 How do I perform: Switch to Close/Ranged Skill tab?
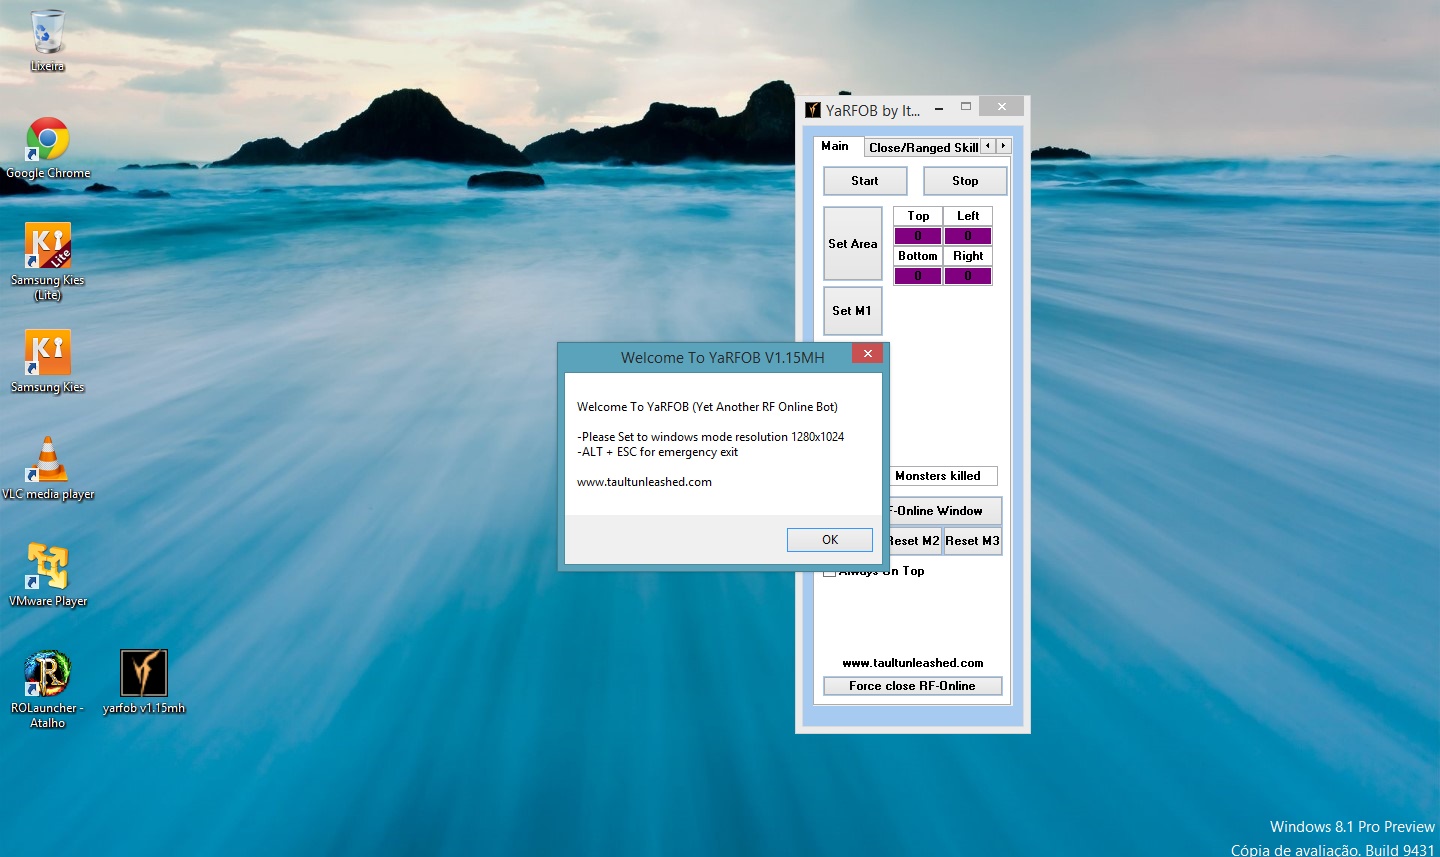(923, 148)
